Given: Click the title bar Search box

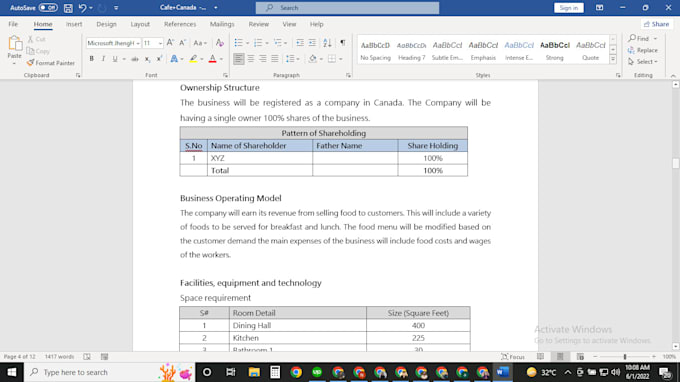Looking at the screenshot, I should coord(347,8).
